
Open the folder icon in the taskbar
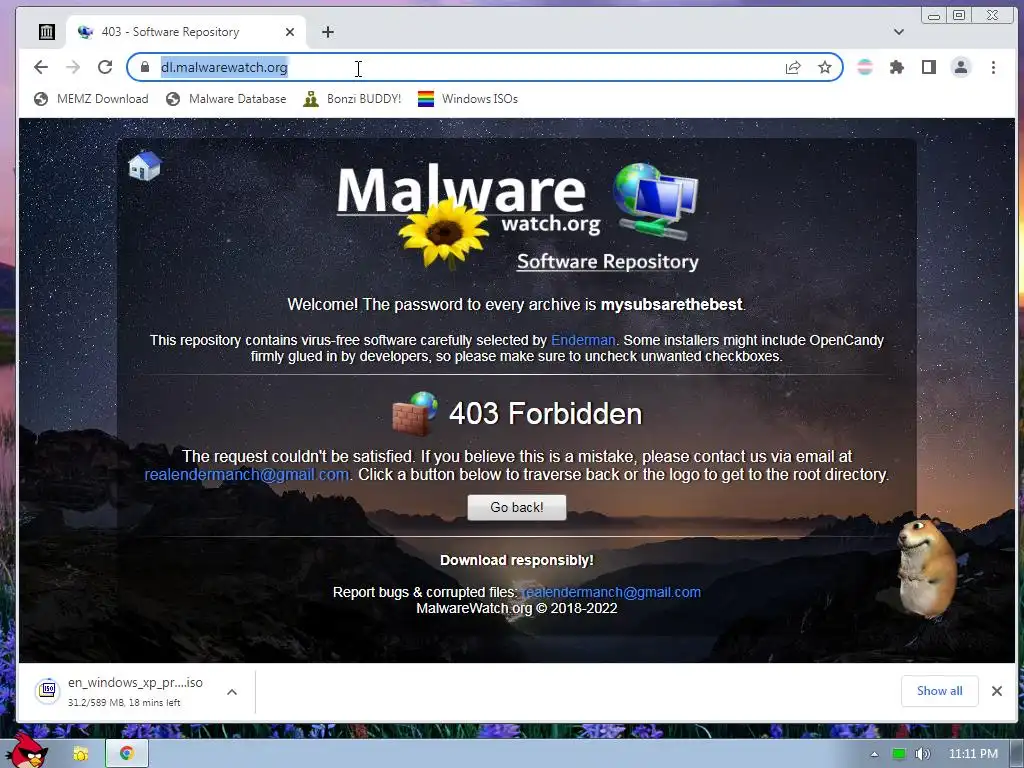[81, 754]
